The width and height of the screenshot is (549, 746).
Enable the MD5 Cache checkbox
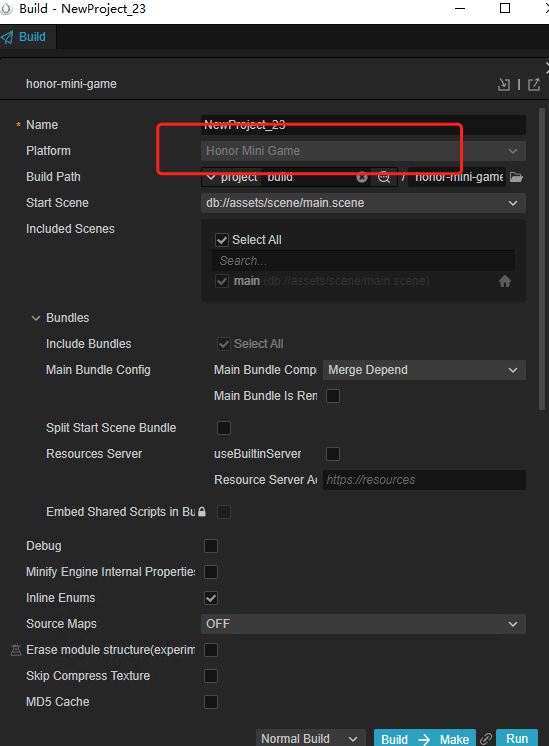click(211, 702)
